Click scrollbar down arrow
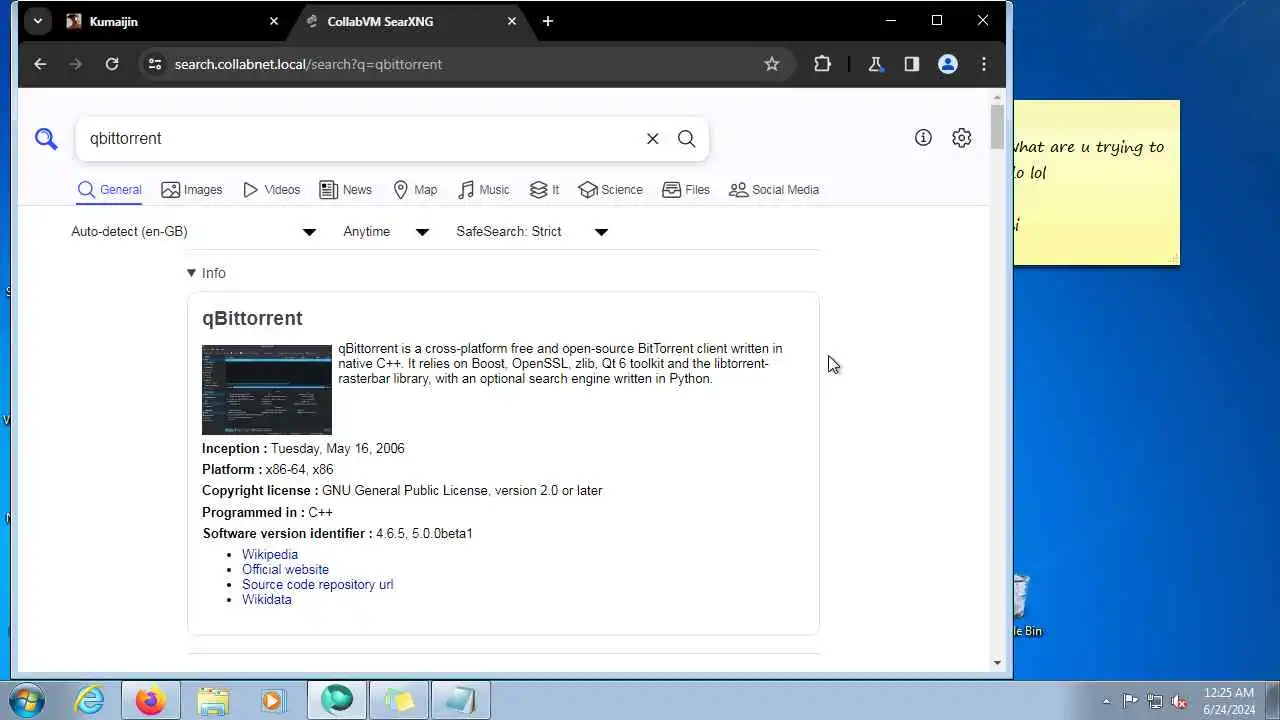The height and width of the screenshot is (720, 1280). (x=997, y=662)
